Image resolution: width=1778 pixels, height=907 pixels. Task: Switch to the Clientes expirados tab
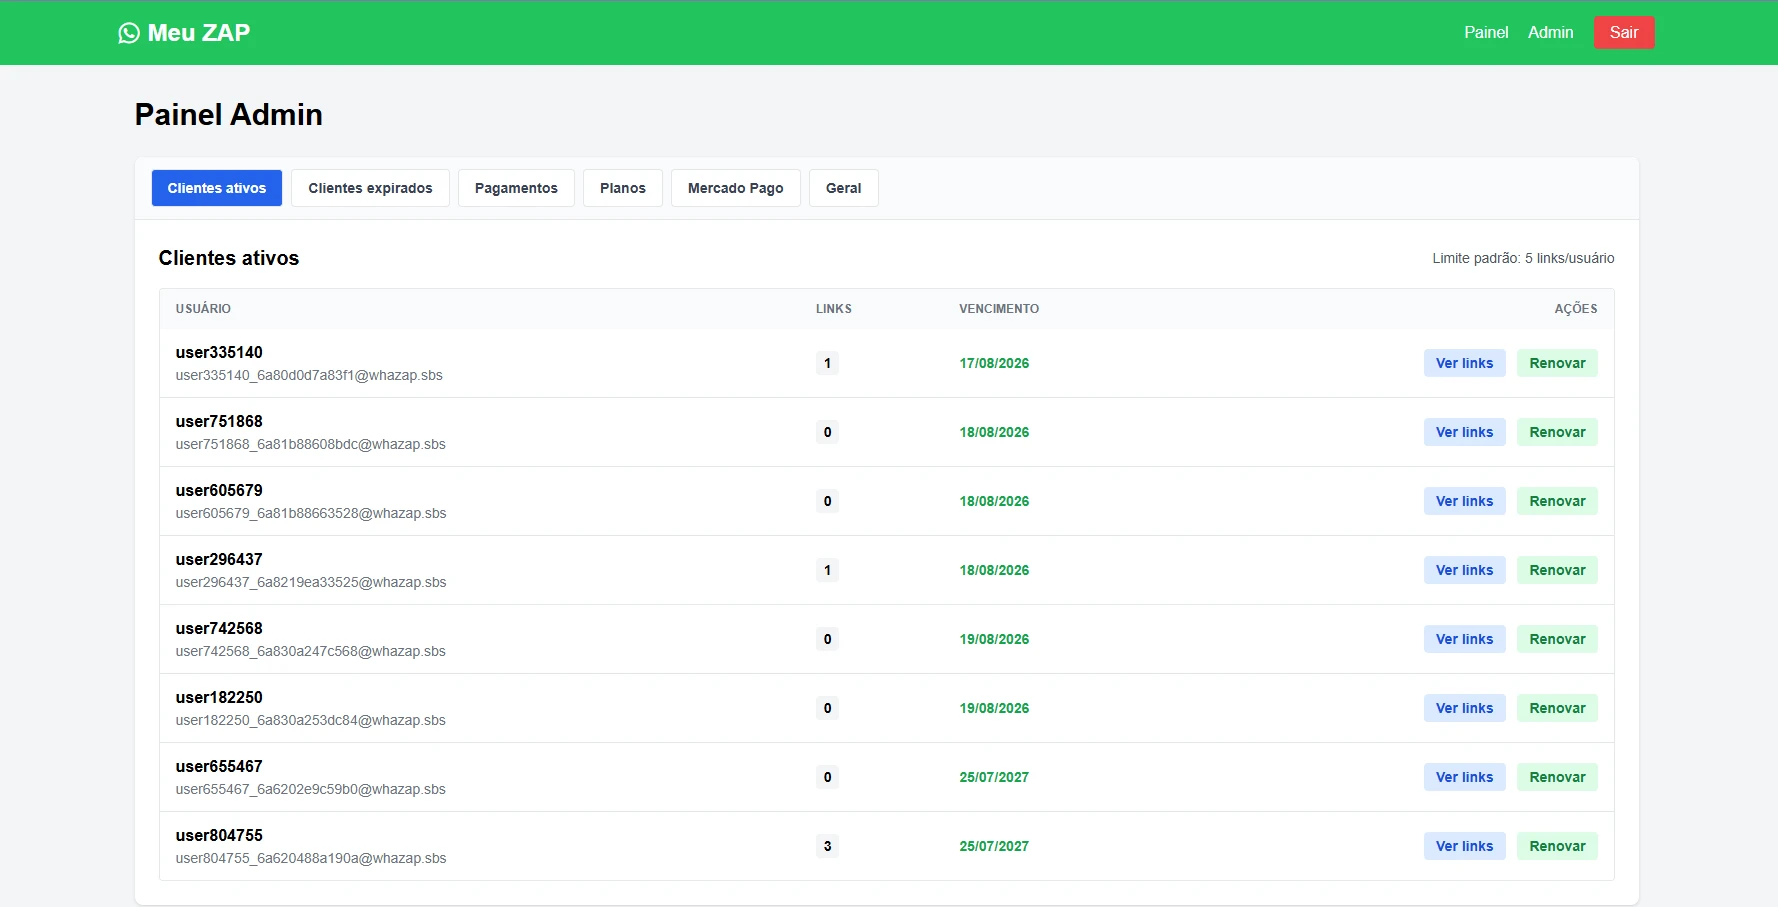point(370,188)
